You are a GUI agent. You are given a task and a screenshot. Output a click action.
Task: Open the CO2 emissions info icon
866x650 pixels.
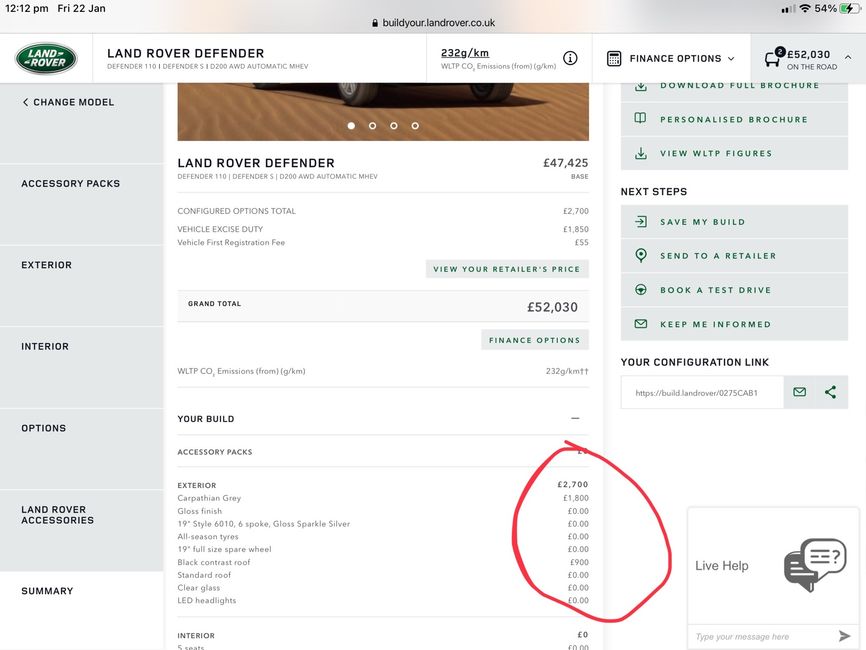click(570, 58)
